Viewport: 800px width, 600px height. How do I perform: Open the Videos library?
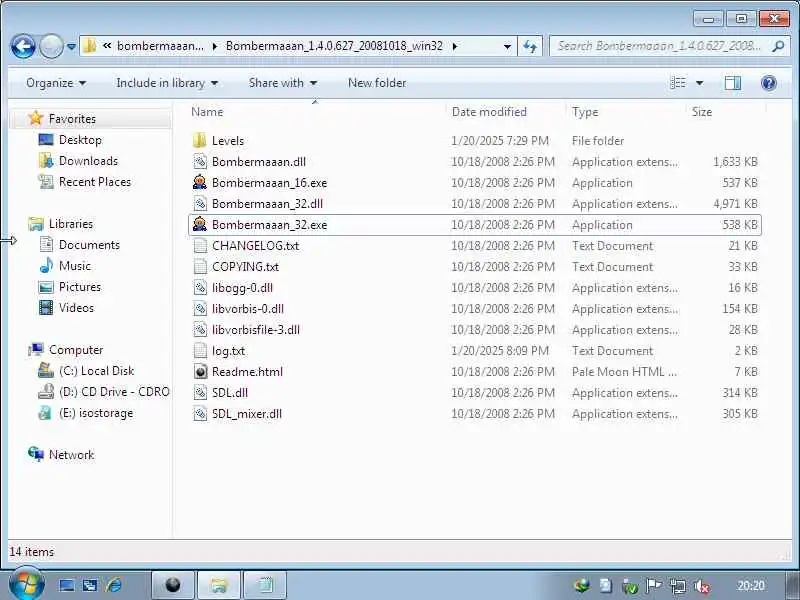click(76, 308)
